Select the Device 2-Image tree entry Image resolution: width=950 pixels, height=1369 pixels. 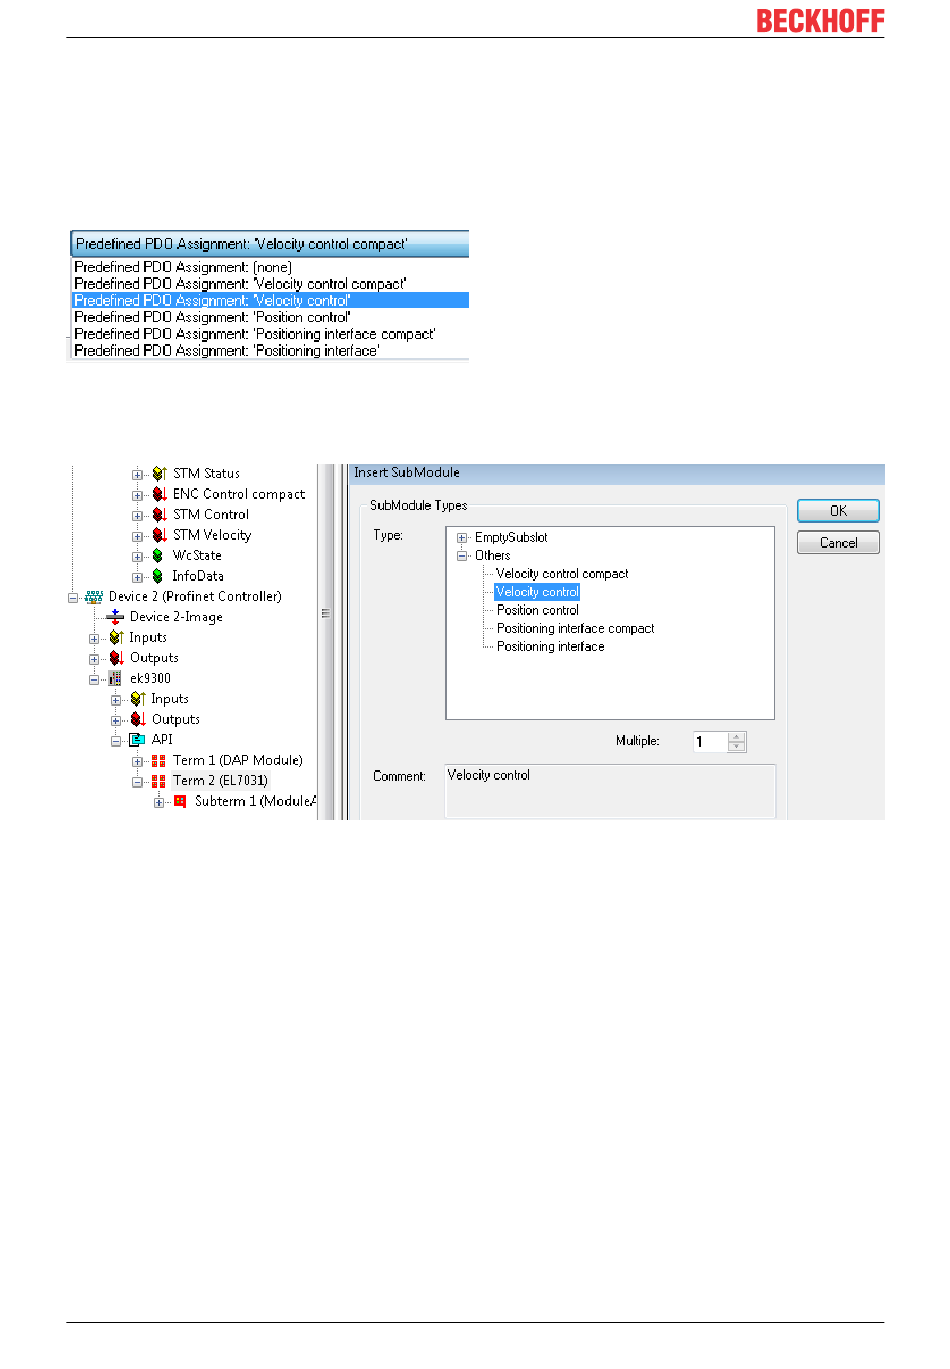point(176,617)
